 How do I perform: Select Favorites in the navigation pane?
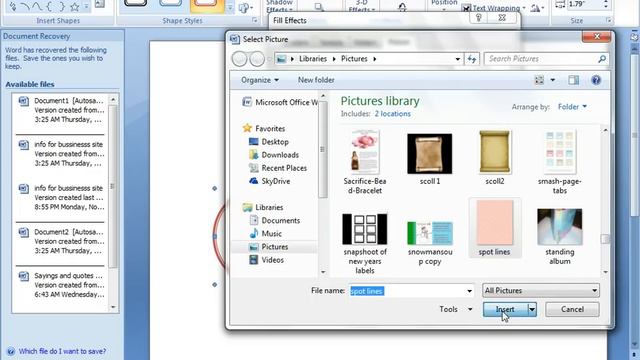tap(264, 128)
